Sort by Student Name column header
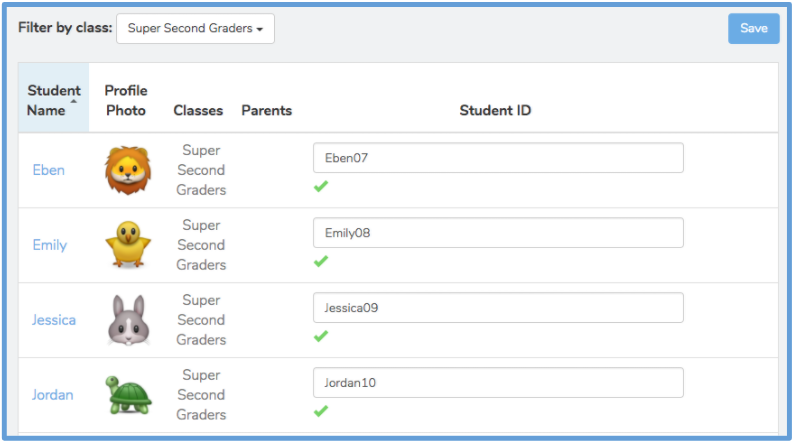The image size is (797, 445). click(54, 100)
